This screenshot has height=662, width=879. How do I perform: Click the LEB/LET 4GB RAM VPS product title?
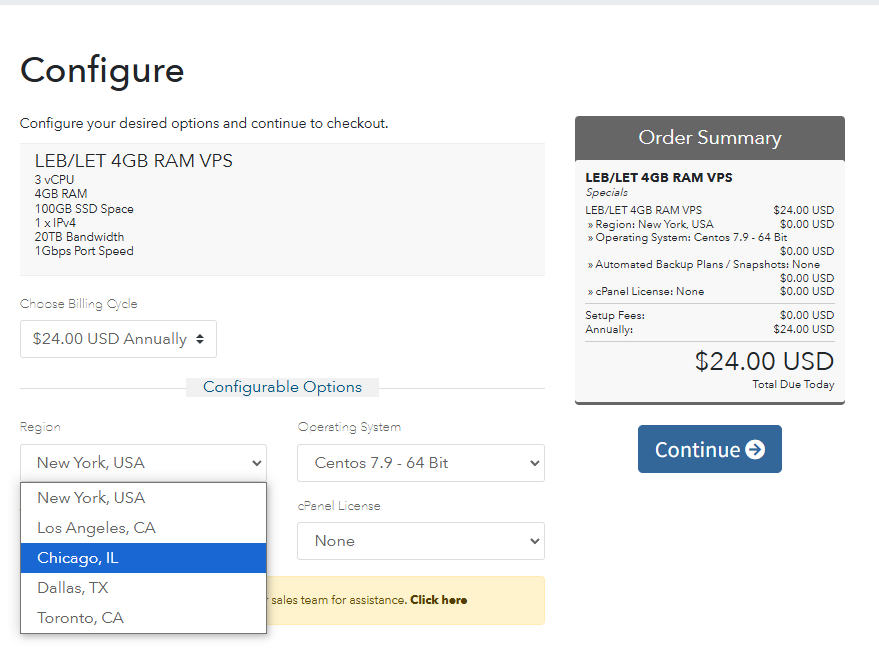point(133,161)
